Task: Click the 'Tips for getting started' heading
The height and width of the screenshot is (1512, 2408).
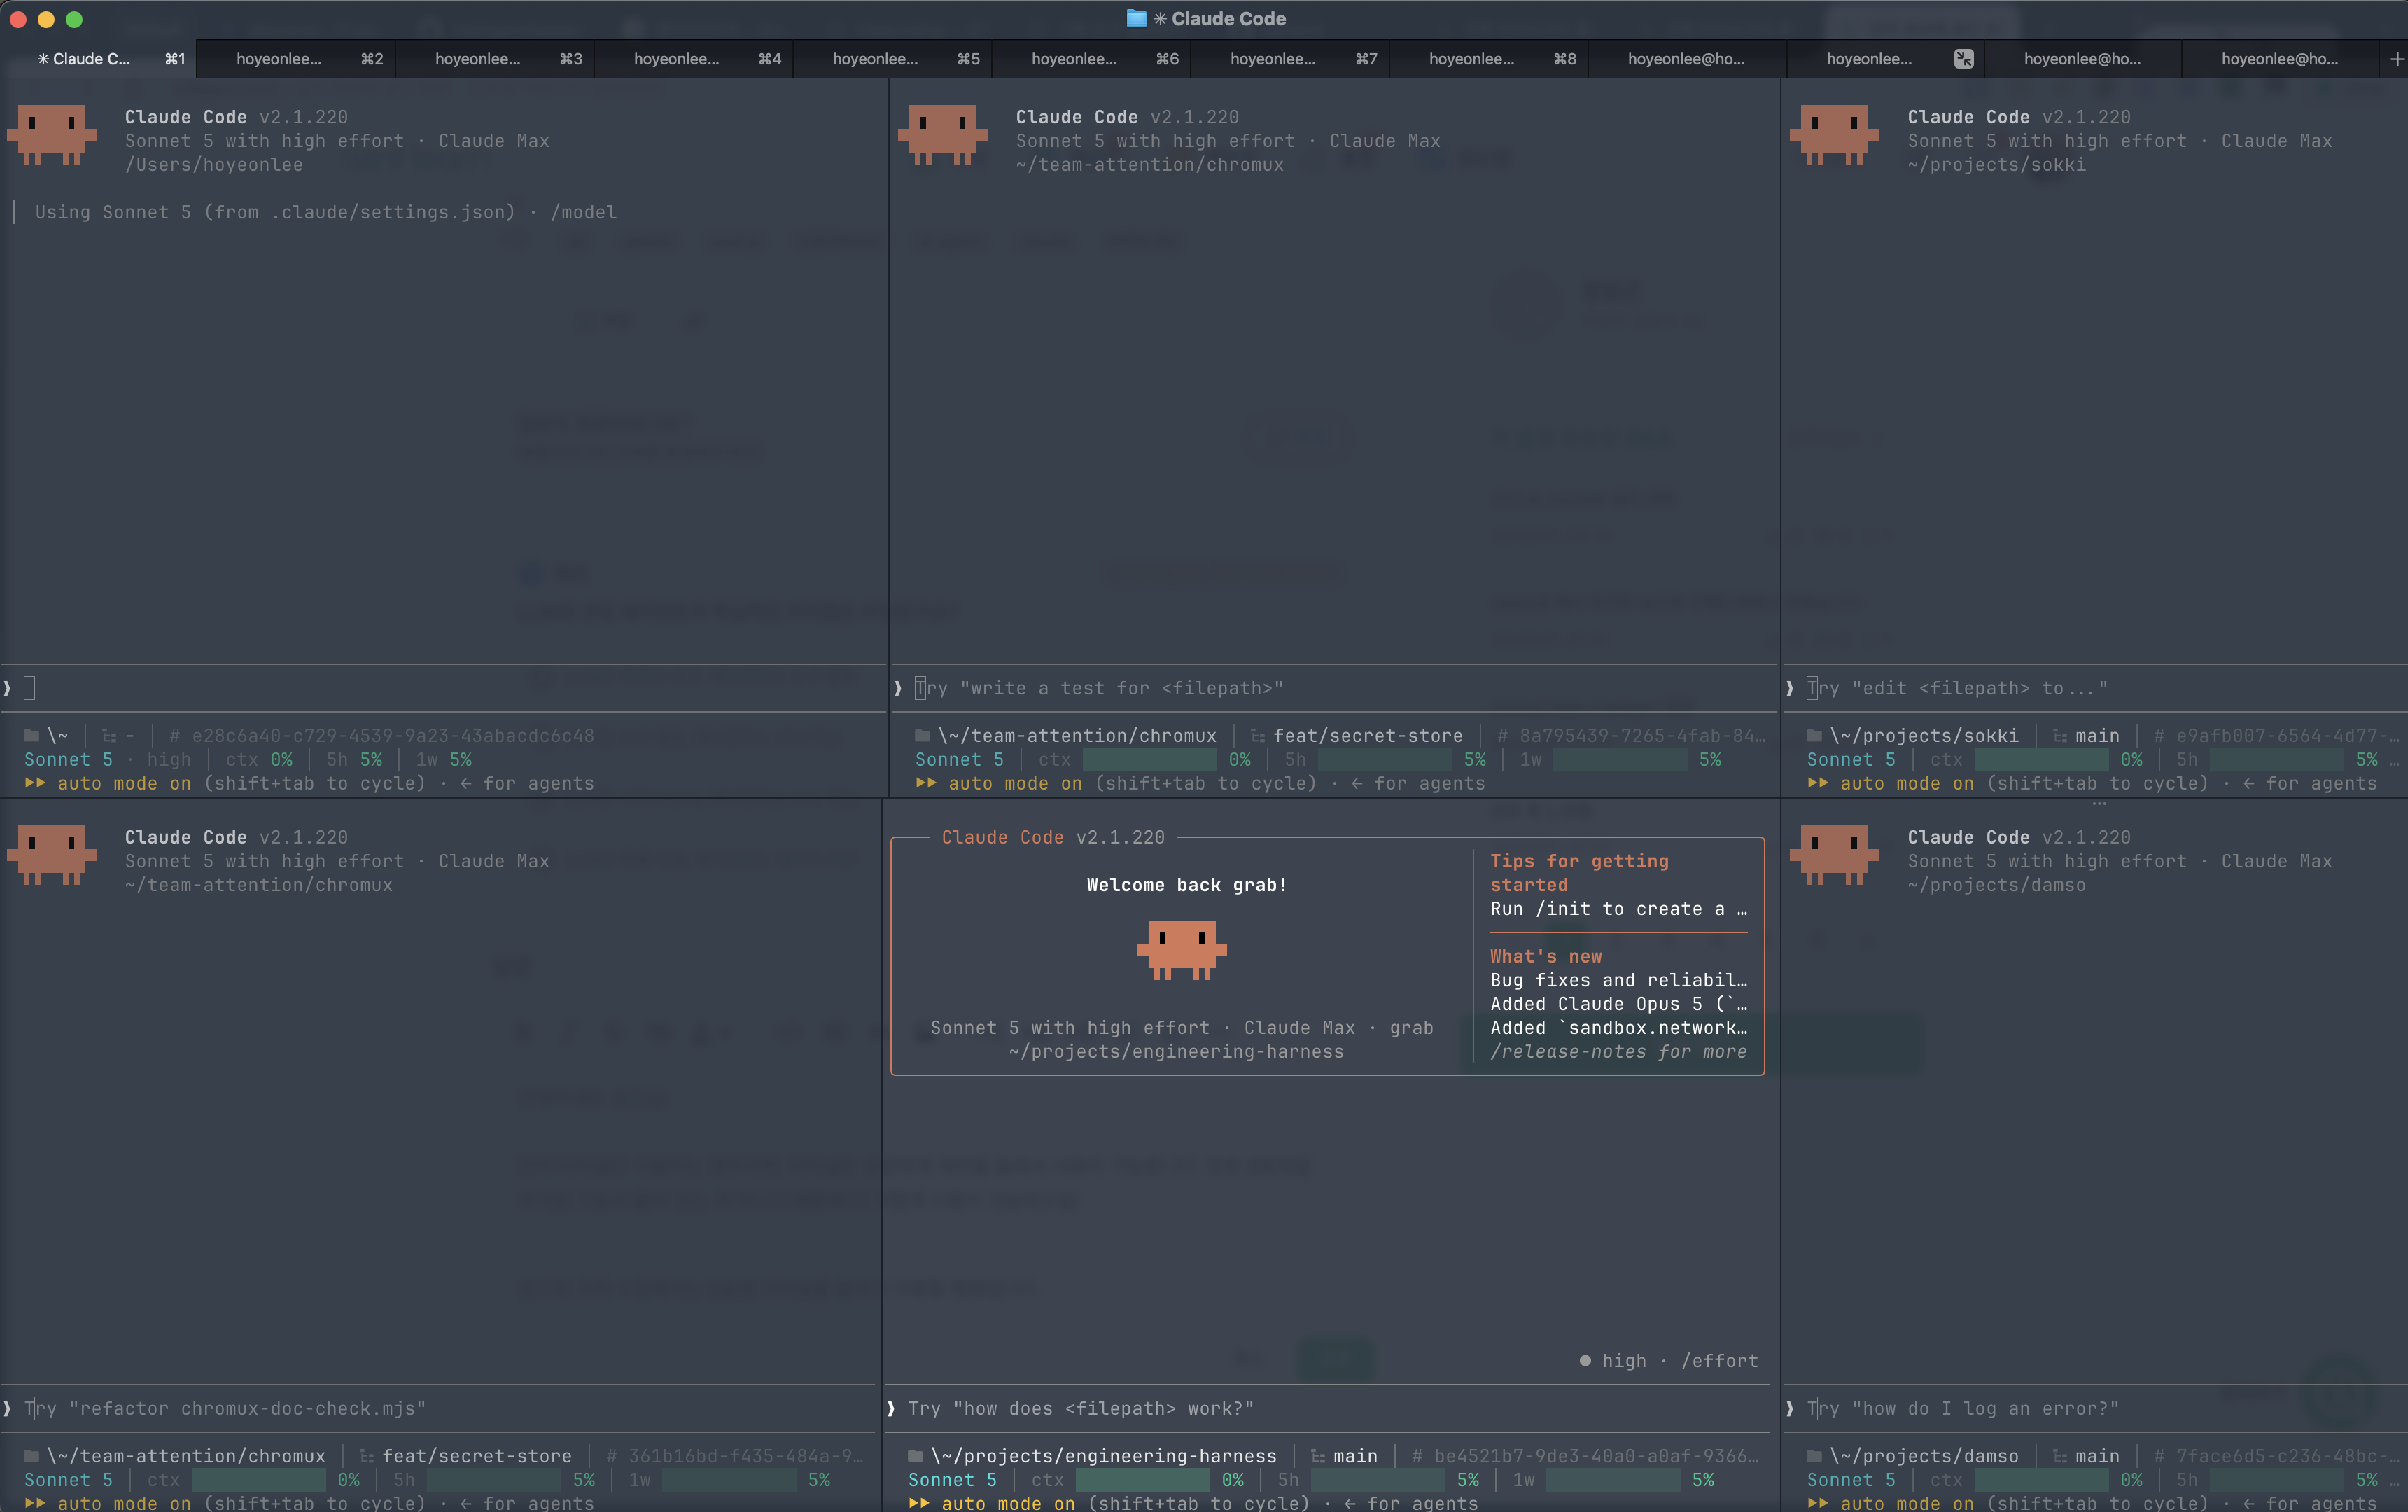Action: coord(1579,873)
